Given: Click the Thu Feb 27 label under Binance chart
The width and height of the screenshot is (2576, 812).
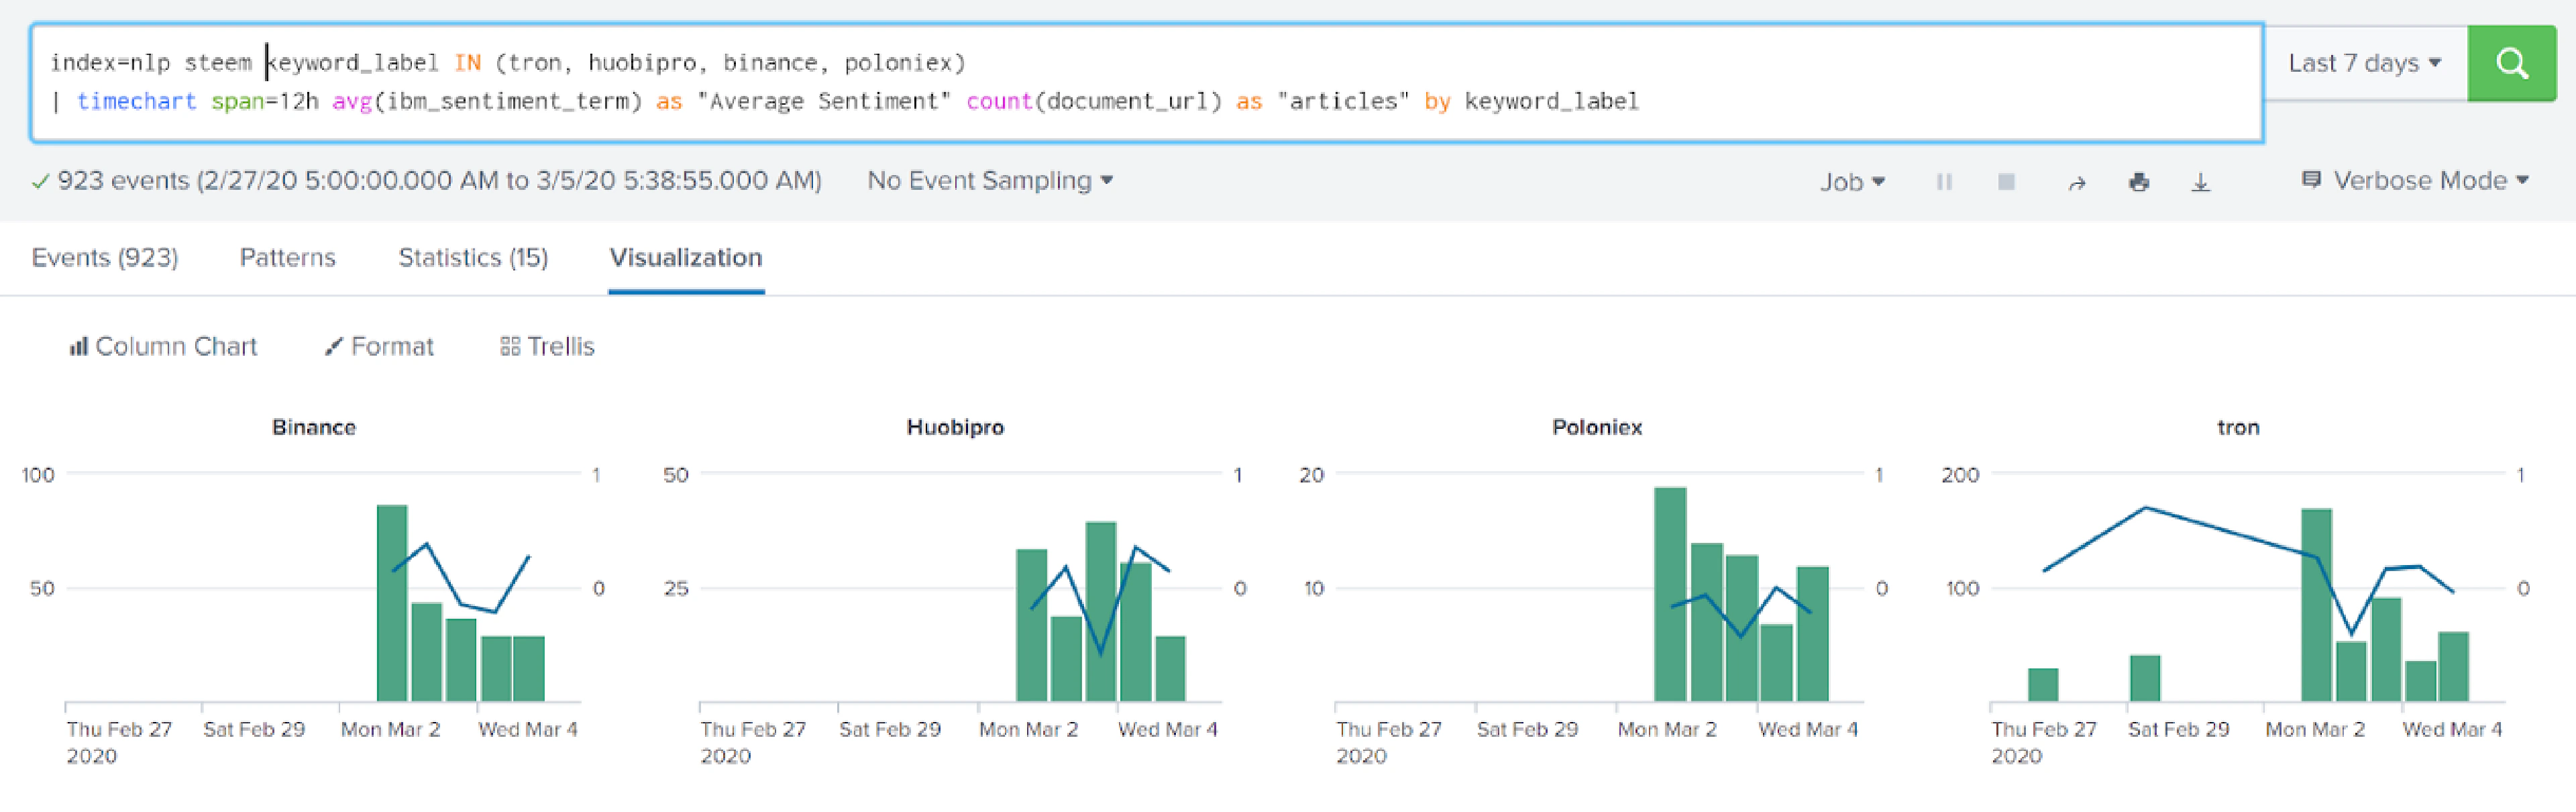Looking at the screenshot, I should [x=119, y=730].
